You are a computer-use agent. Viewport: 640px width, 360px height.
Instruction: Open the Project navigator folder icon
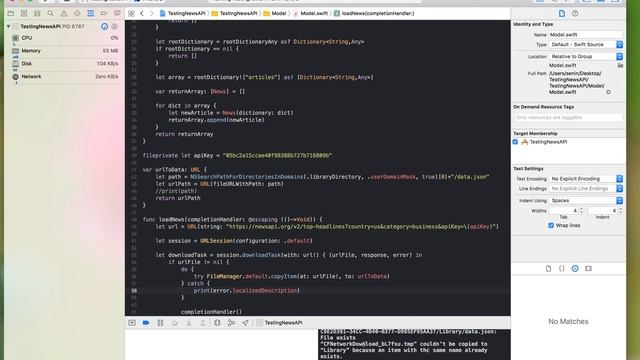11,13
